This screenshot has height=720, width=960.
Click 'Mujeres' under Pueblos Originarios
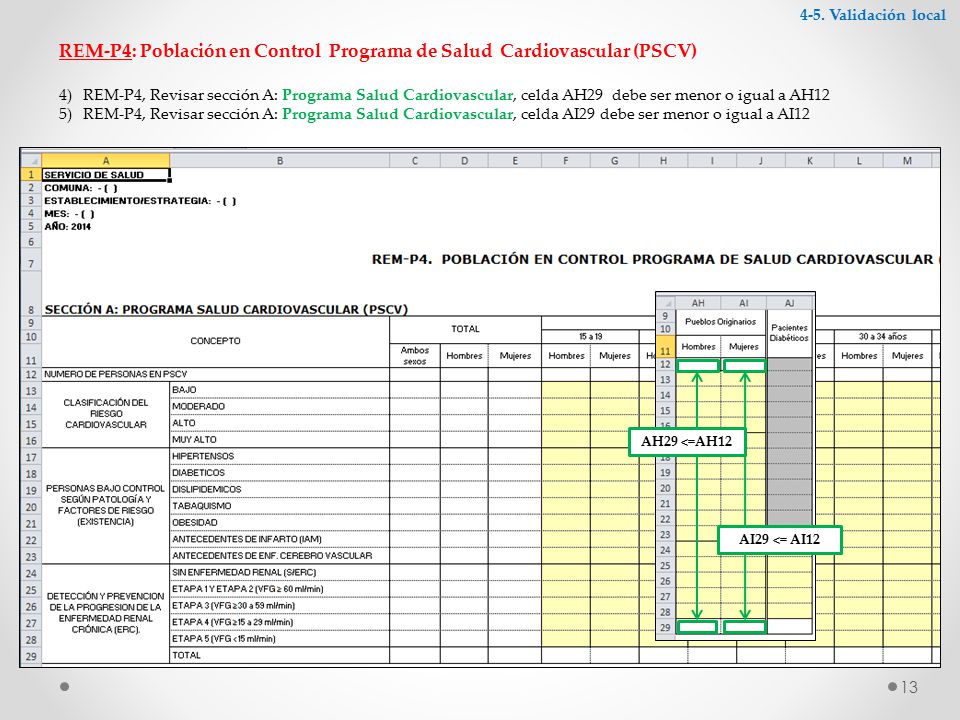[743, 347]
